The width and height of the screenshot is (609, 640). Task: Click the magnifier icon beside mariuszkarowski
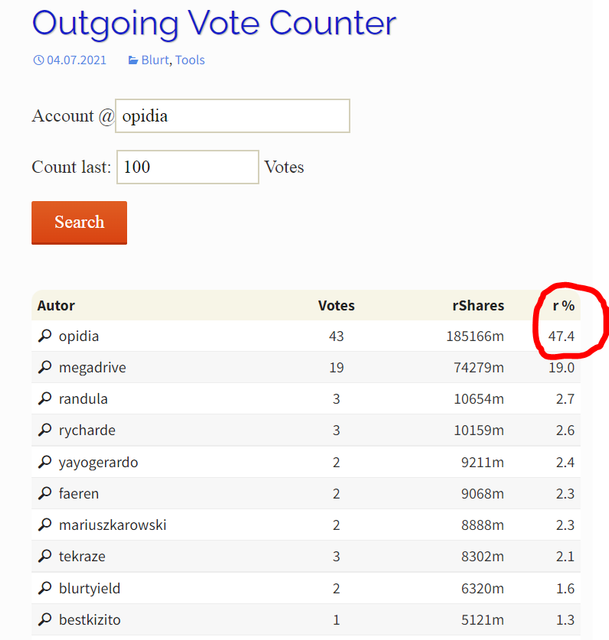44,525
